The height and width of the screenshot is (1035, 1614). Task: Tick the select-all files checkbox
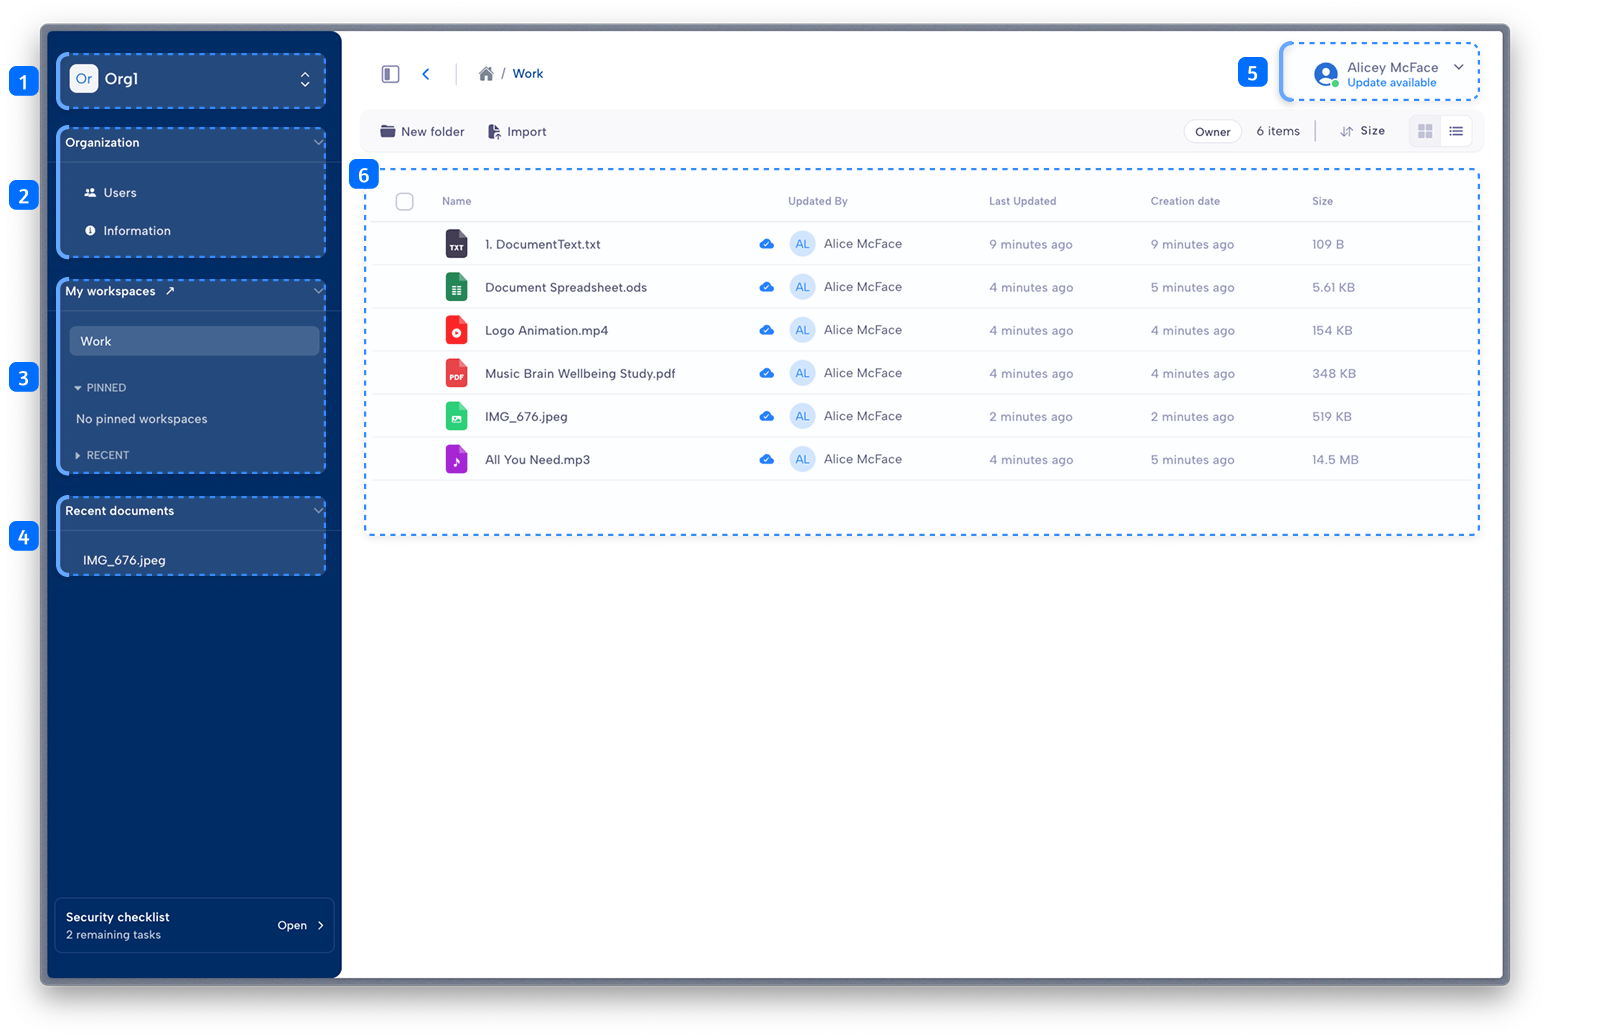point(405,202)
